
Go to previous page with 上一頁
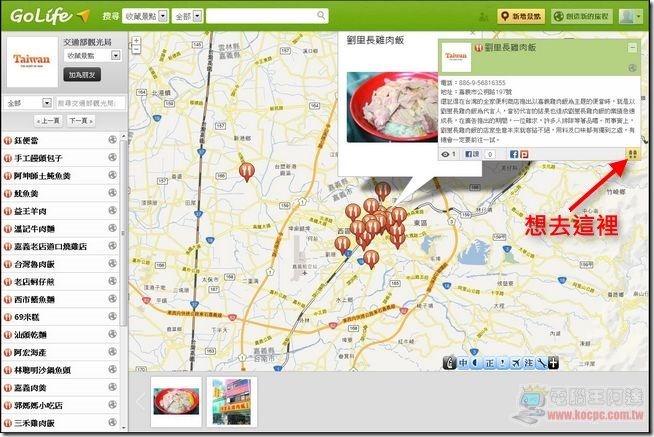pos(48,121)
